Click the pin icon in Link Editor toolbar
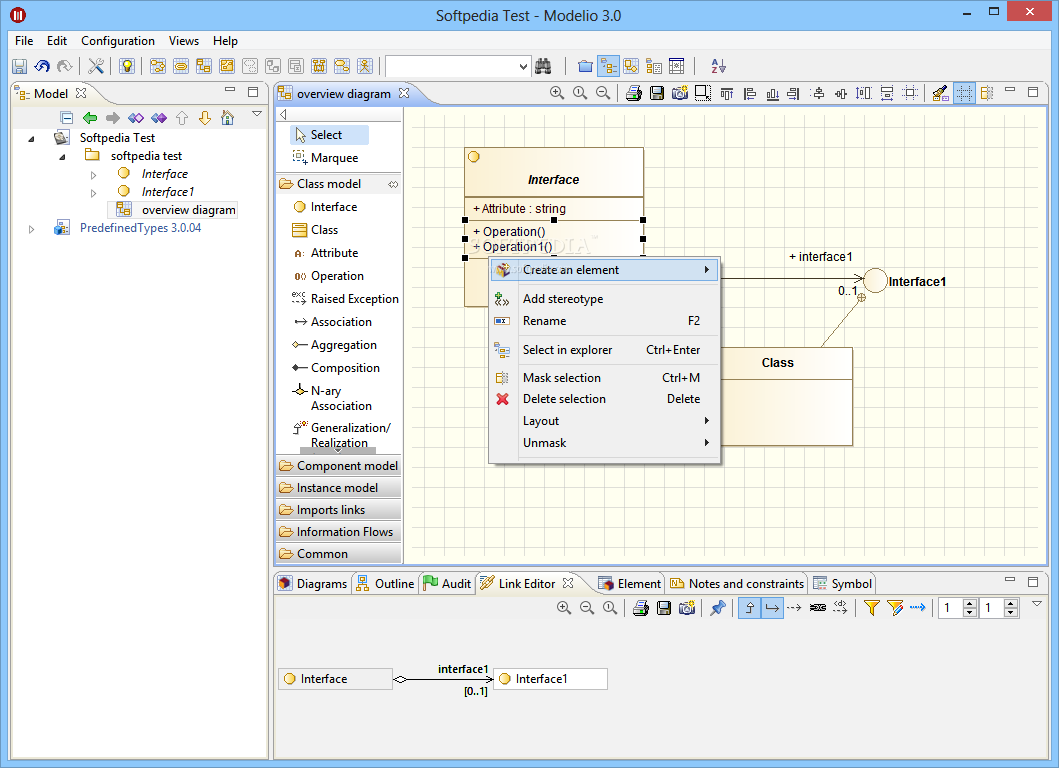 [x=717, y=608]
